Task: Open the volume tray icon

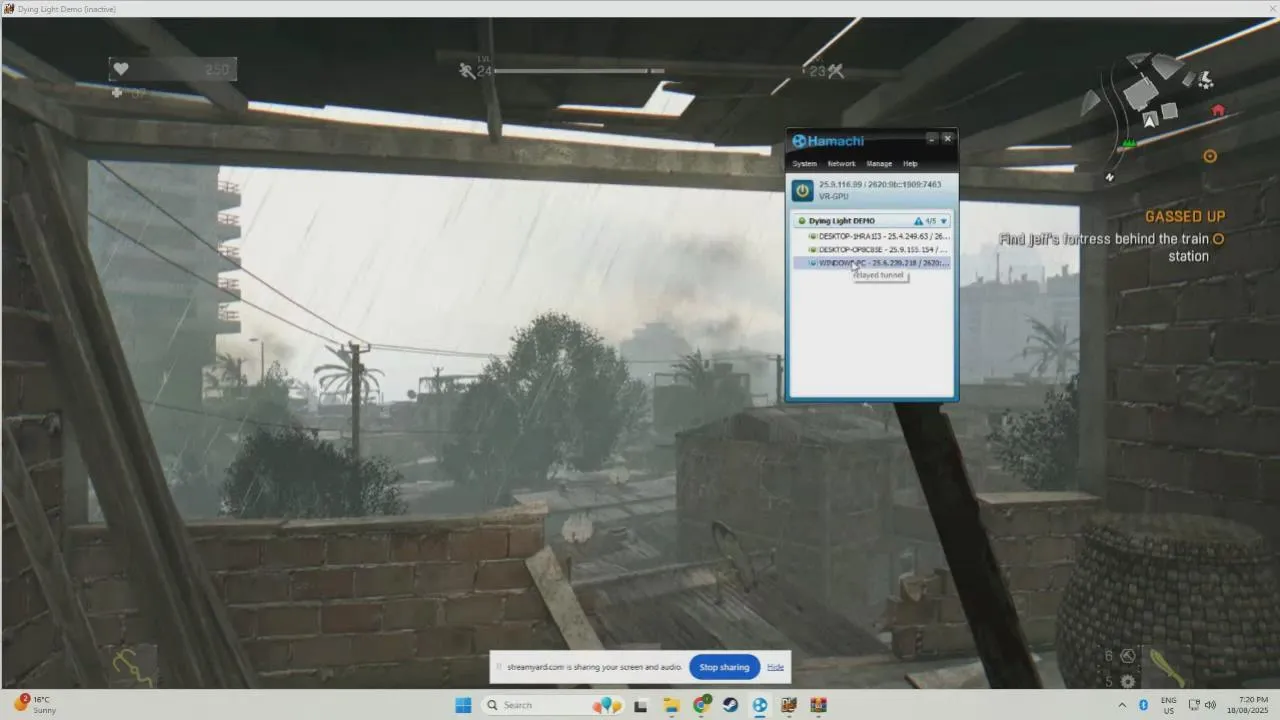Action: click(x=1210, y=705)
